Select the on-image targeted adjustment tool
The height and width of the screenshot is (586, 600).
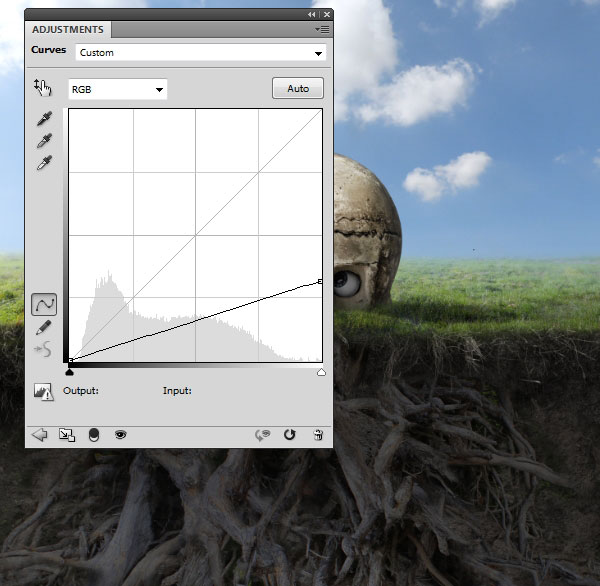pos(42,88)
